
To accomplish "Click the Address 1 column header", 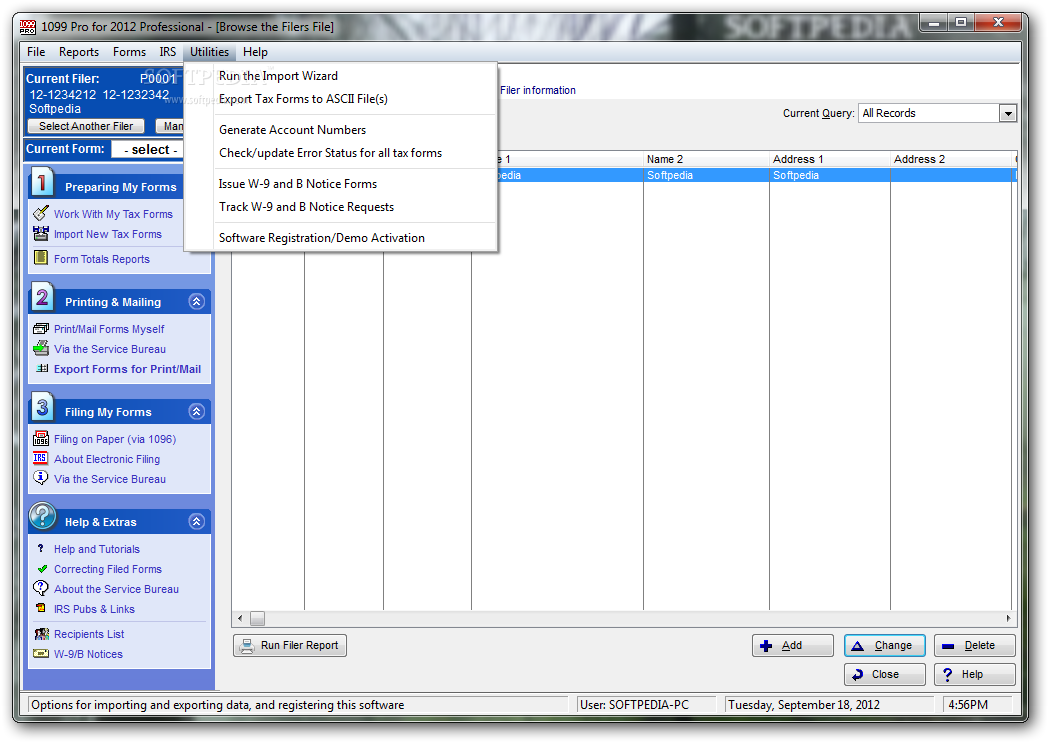I will click(830, 158).
